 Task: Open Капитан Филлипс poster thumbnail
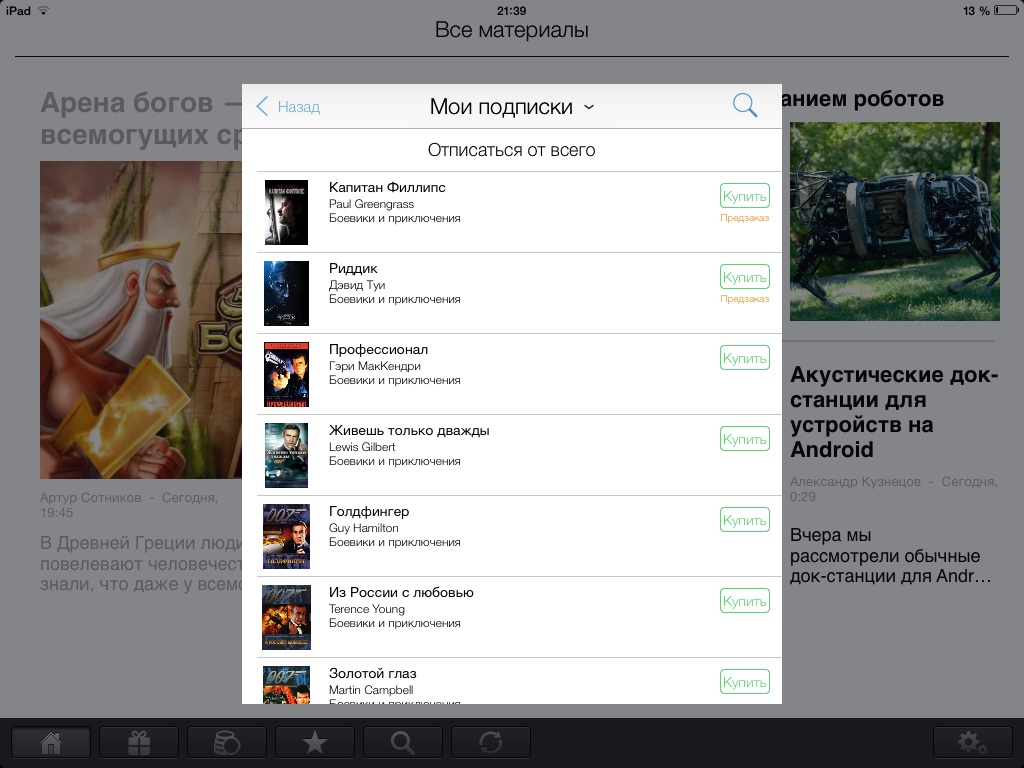(286, 212)
